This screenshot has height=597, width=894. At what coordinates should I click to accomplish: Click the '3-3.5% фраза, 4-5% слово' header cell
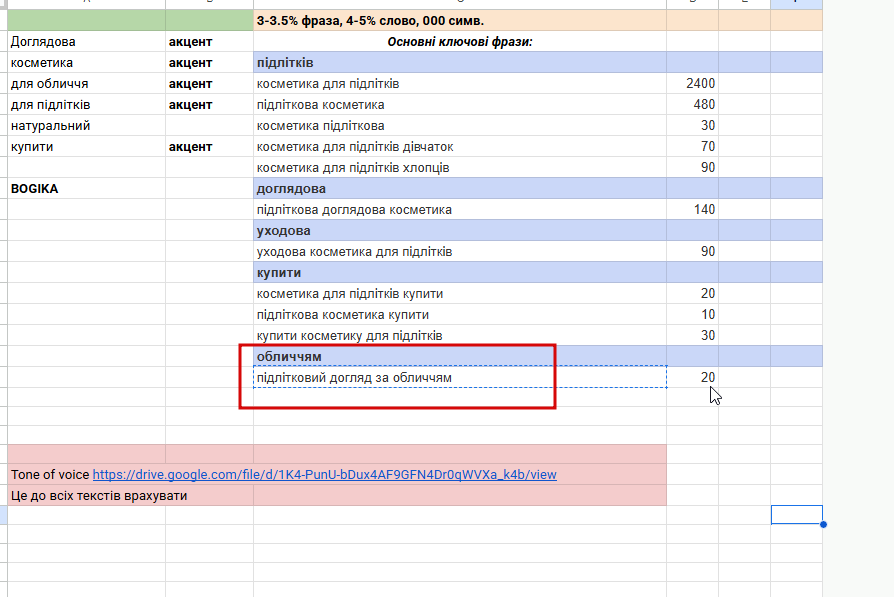(460, 21)
